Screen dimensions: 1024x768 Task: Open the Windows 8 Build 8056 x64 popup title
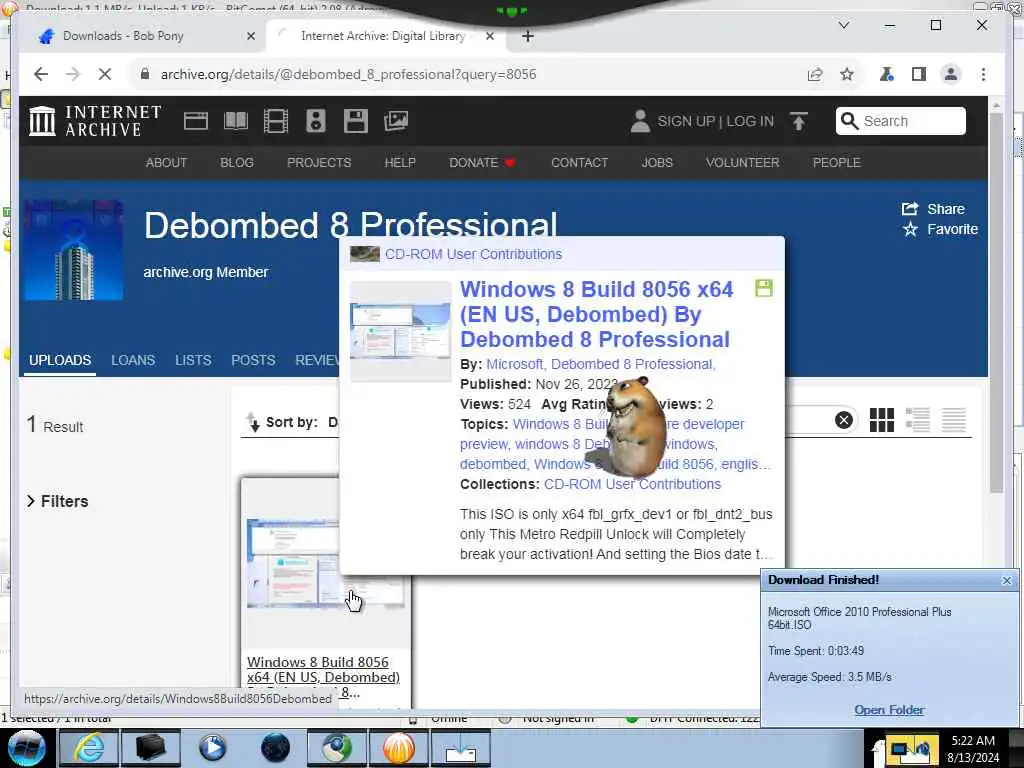point(596,314)
